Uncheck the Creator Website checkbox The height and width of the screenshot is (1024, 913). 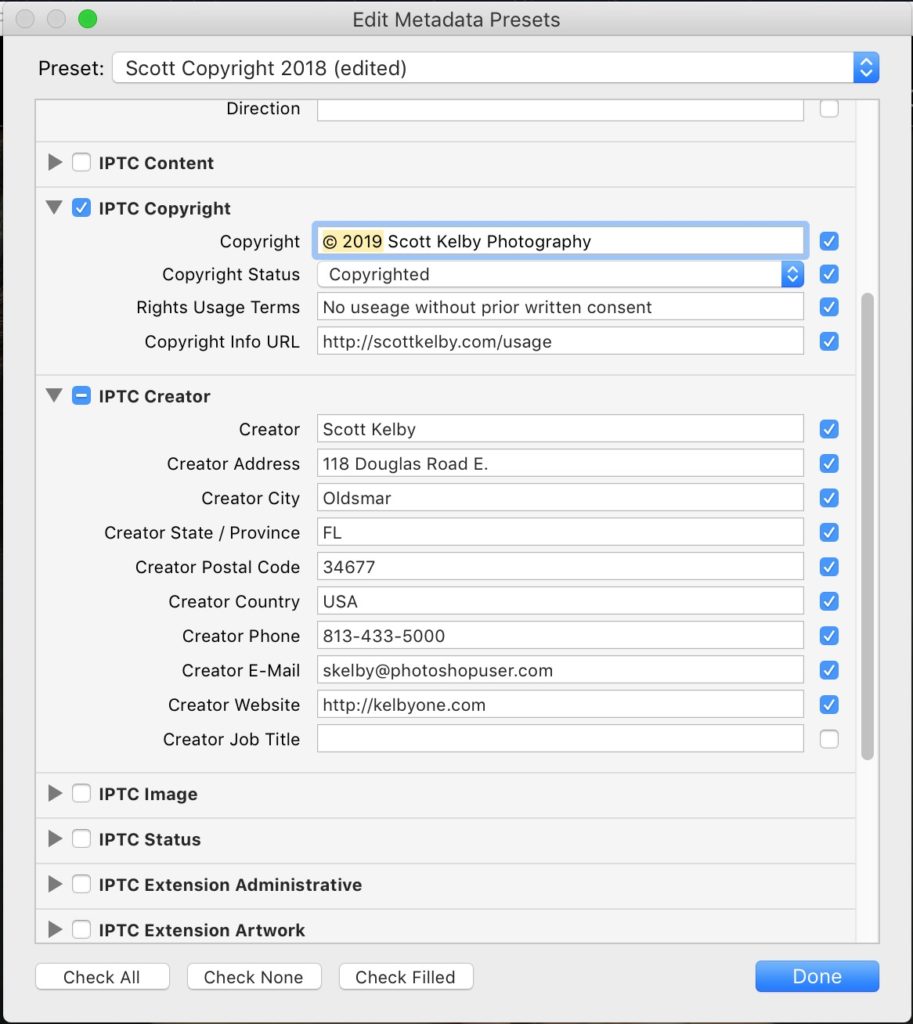pyautogui.click(x=829, y=705)
